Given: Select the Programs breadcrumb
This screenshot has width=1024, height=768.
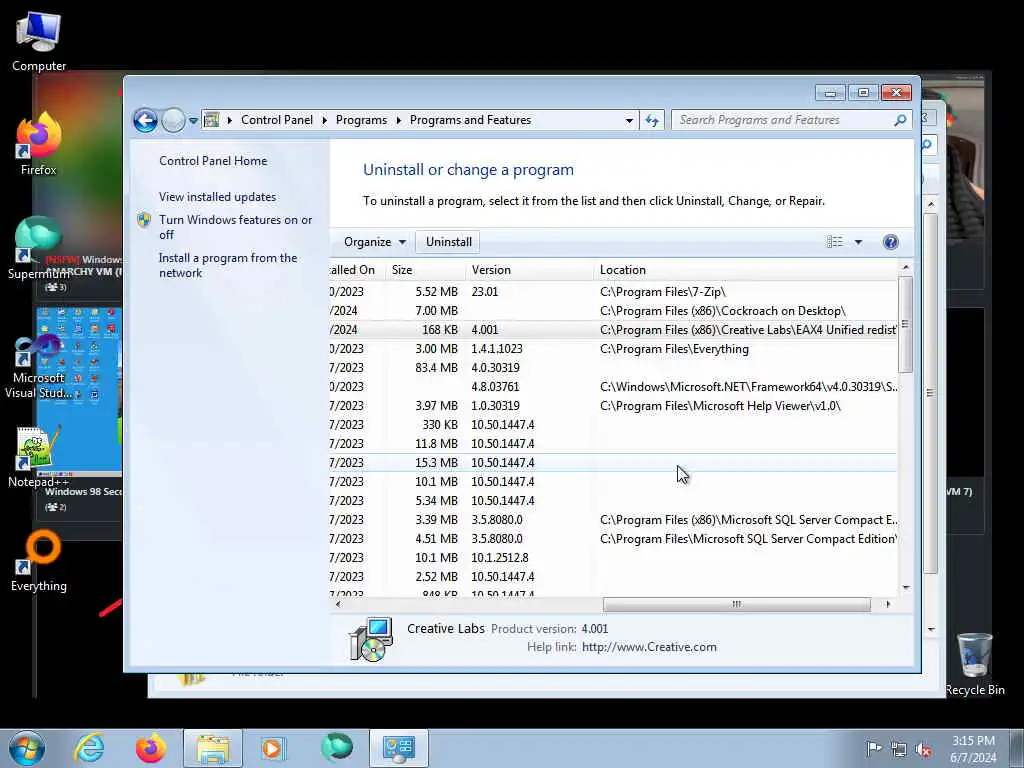Looking at the screenshot, I should pos(361,120).
